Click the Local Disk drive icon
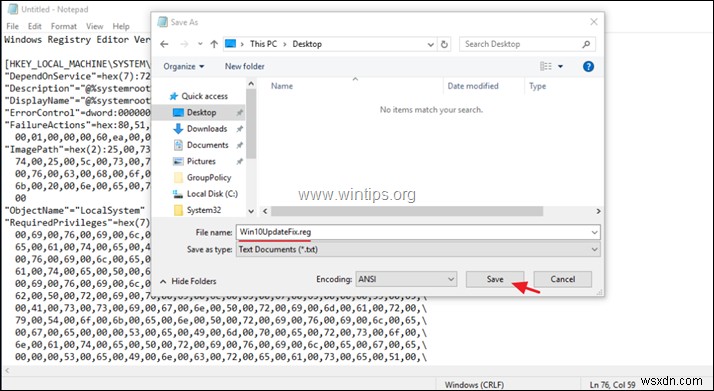Viewport: 714px width, 391px height. click(x=178, y=194)
